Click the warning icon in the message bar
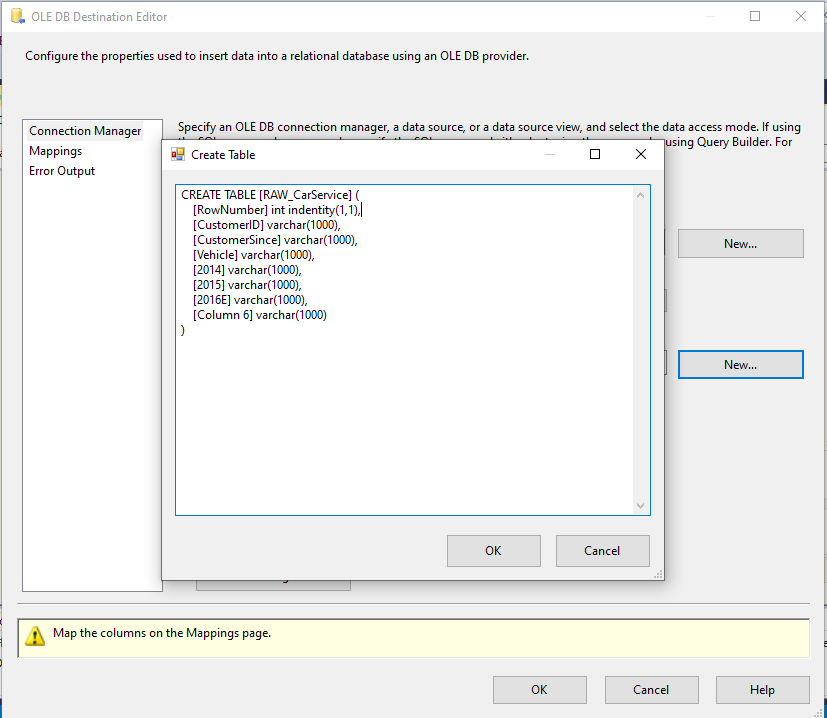827x718 pixels. [35, 636]
